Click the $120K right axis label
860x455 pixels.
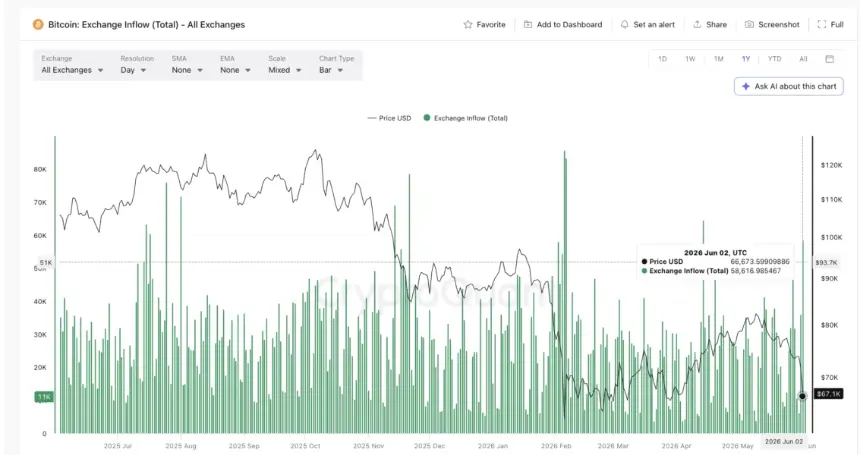831,165
